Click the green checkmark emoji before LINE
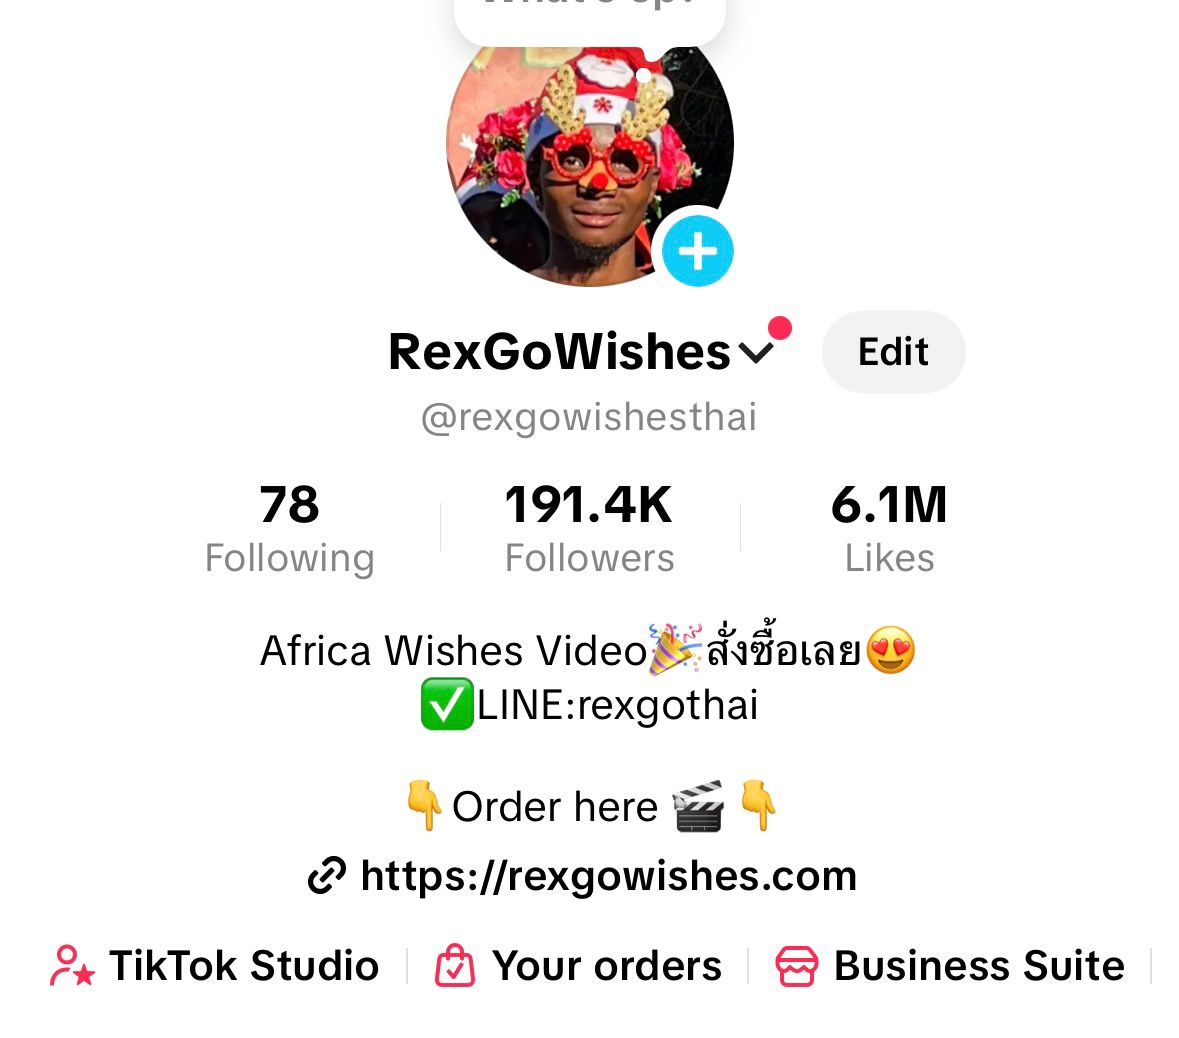The width and height of the screenshot is (1179, 1038). 447,704
